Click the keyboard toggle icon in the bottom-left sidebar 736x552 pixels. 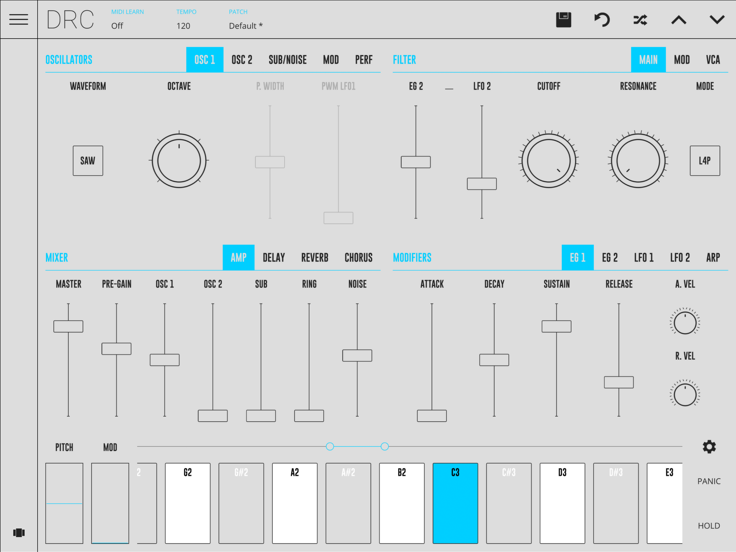point(19,532)
